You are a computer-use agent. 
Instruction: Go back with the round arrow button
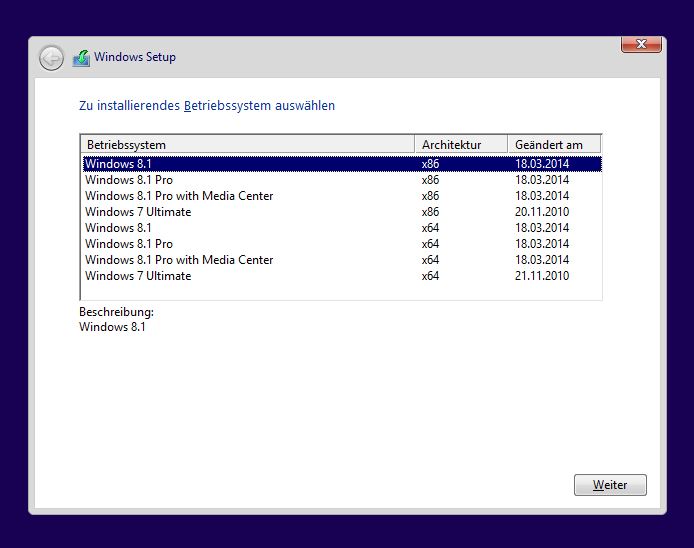(51, 58)
